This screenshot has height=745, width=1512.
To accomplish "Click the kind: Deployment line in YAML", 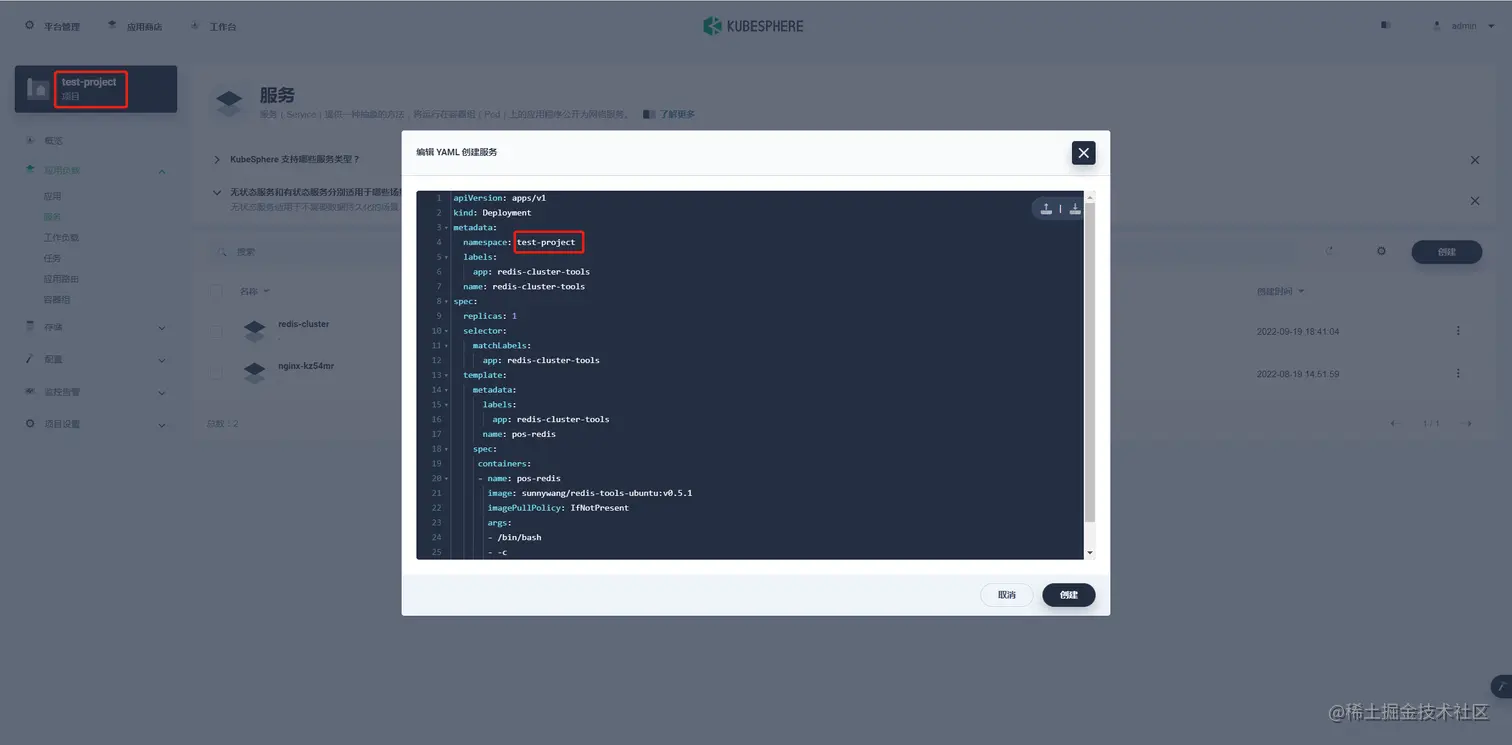I will [x=492, y=213].
